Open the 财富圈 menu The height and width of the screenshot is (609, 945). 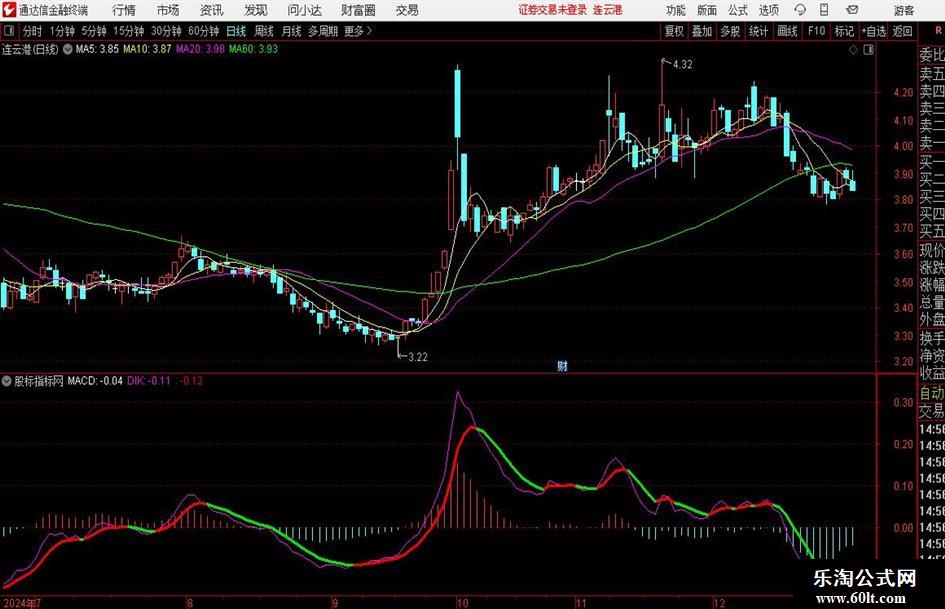point(358,10)
